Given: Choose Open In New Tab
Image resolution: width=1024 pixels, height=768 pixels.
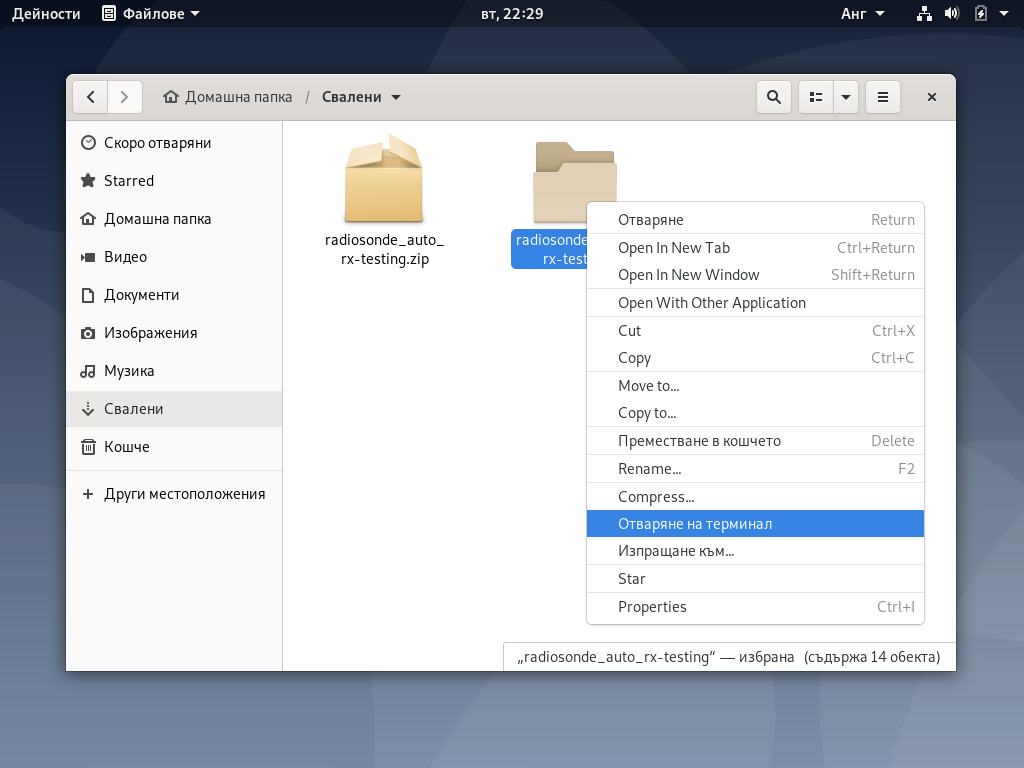Looking at the screenshot, I should click(756, 248).
